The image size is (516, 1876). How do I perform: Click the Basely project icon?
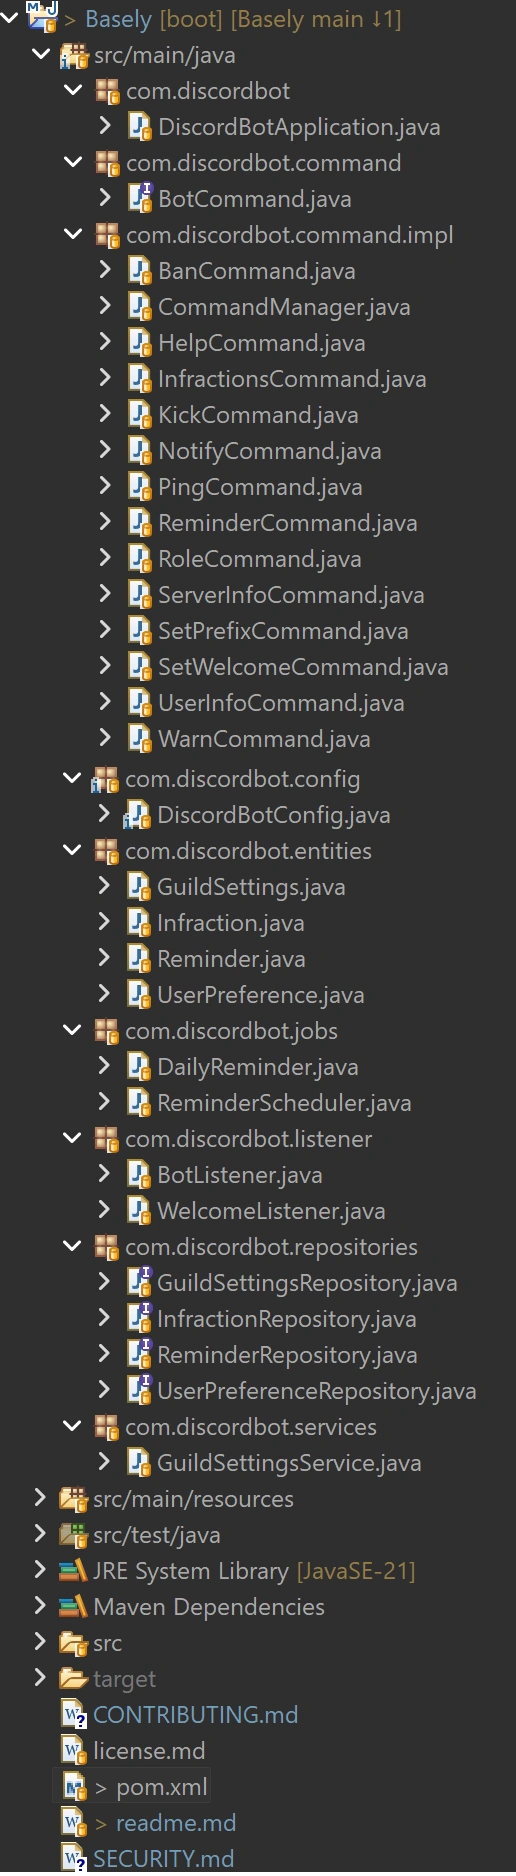(x=42, y=17)
